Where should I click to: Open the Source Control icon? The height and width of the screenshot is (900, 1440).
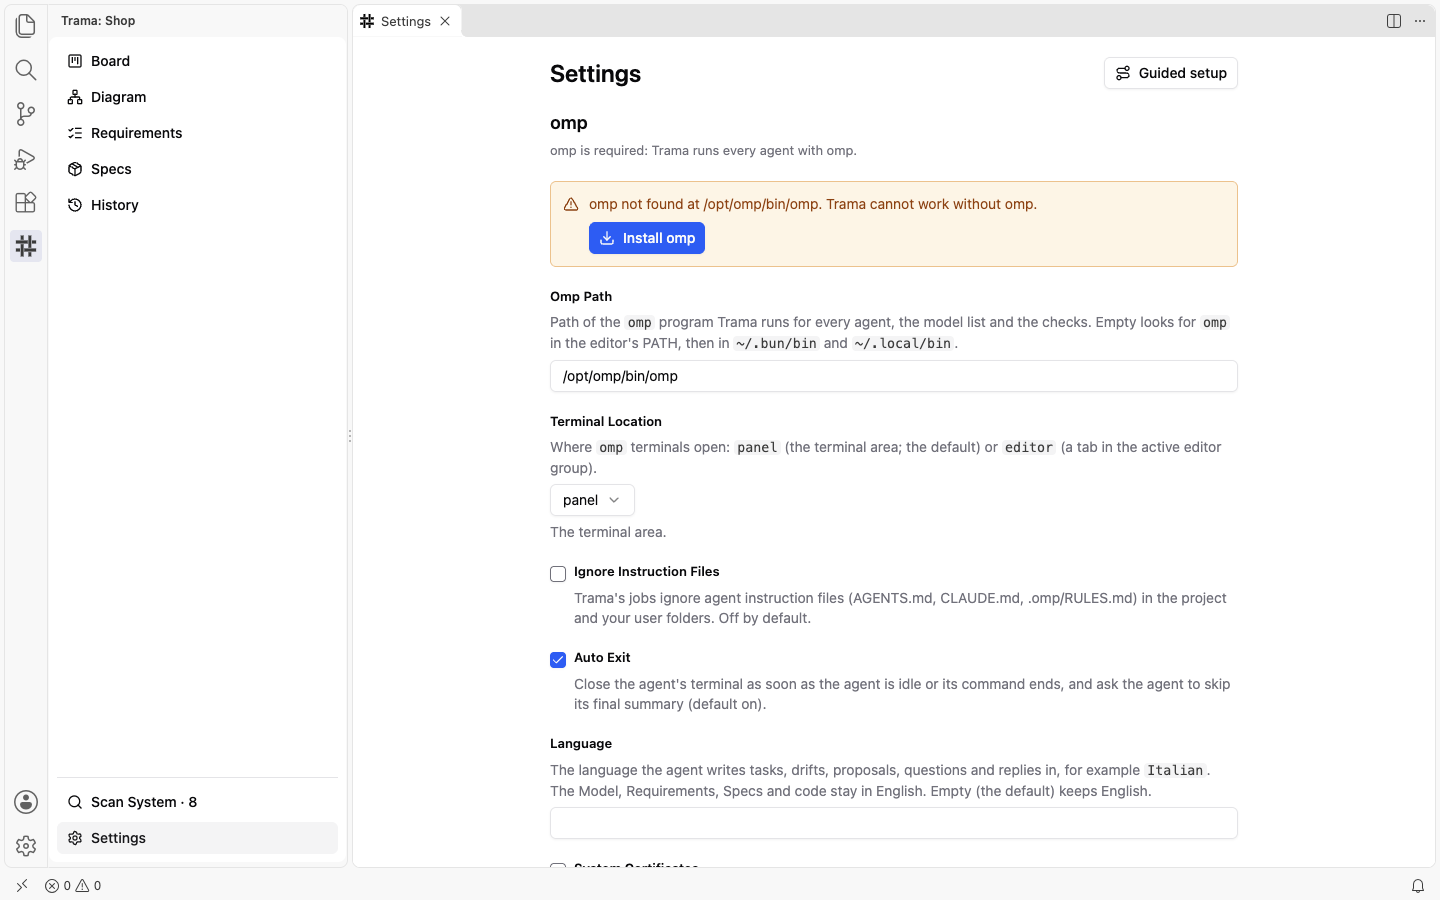[26, 113]
